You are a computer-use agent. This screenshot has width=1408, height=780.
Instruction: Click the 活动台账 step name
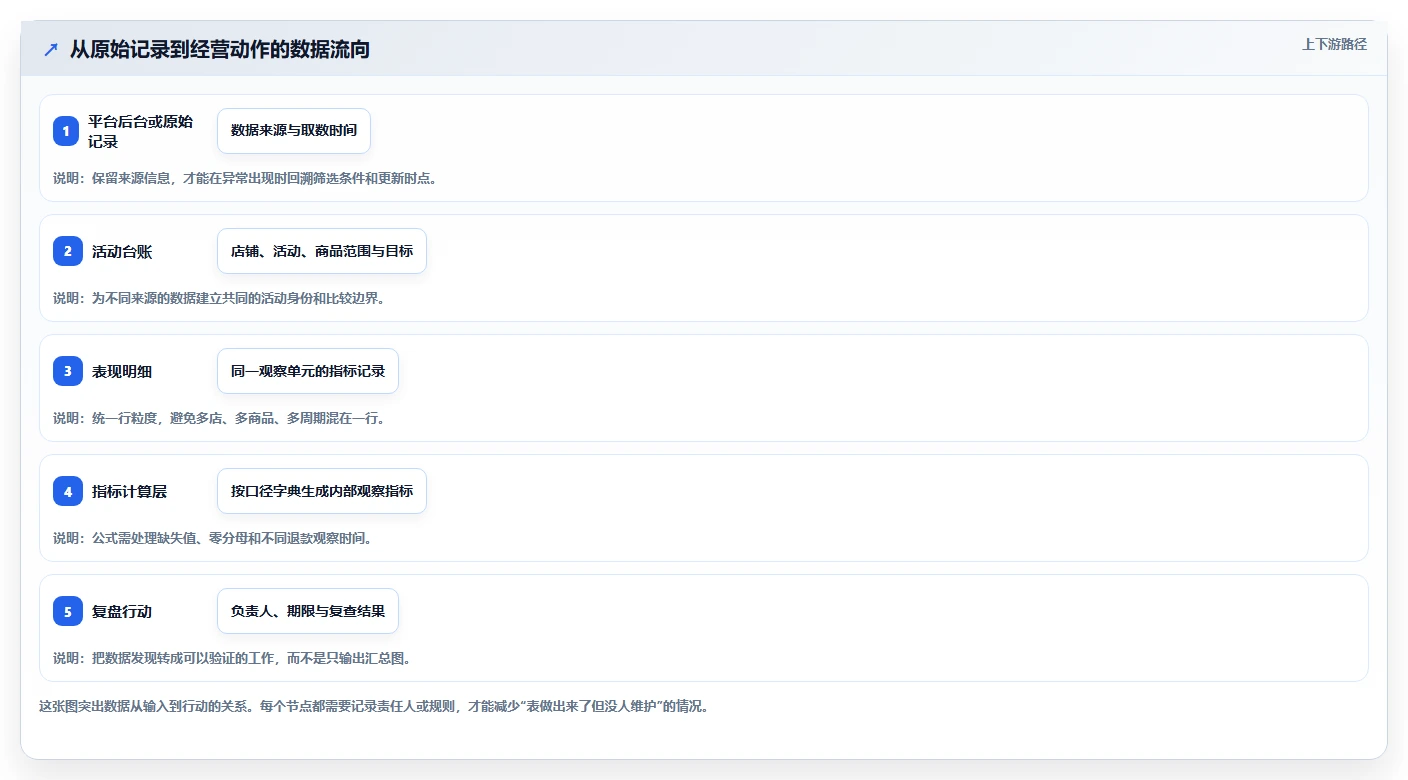[x=122, y=252]
